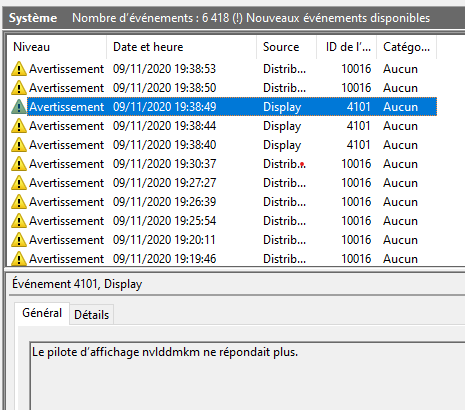
Task: Select event dated 09/11/2020 19:20:11
Action: point(223,240)
